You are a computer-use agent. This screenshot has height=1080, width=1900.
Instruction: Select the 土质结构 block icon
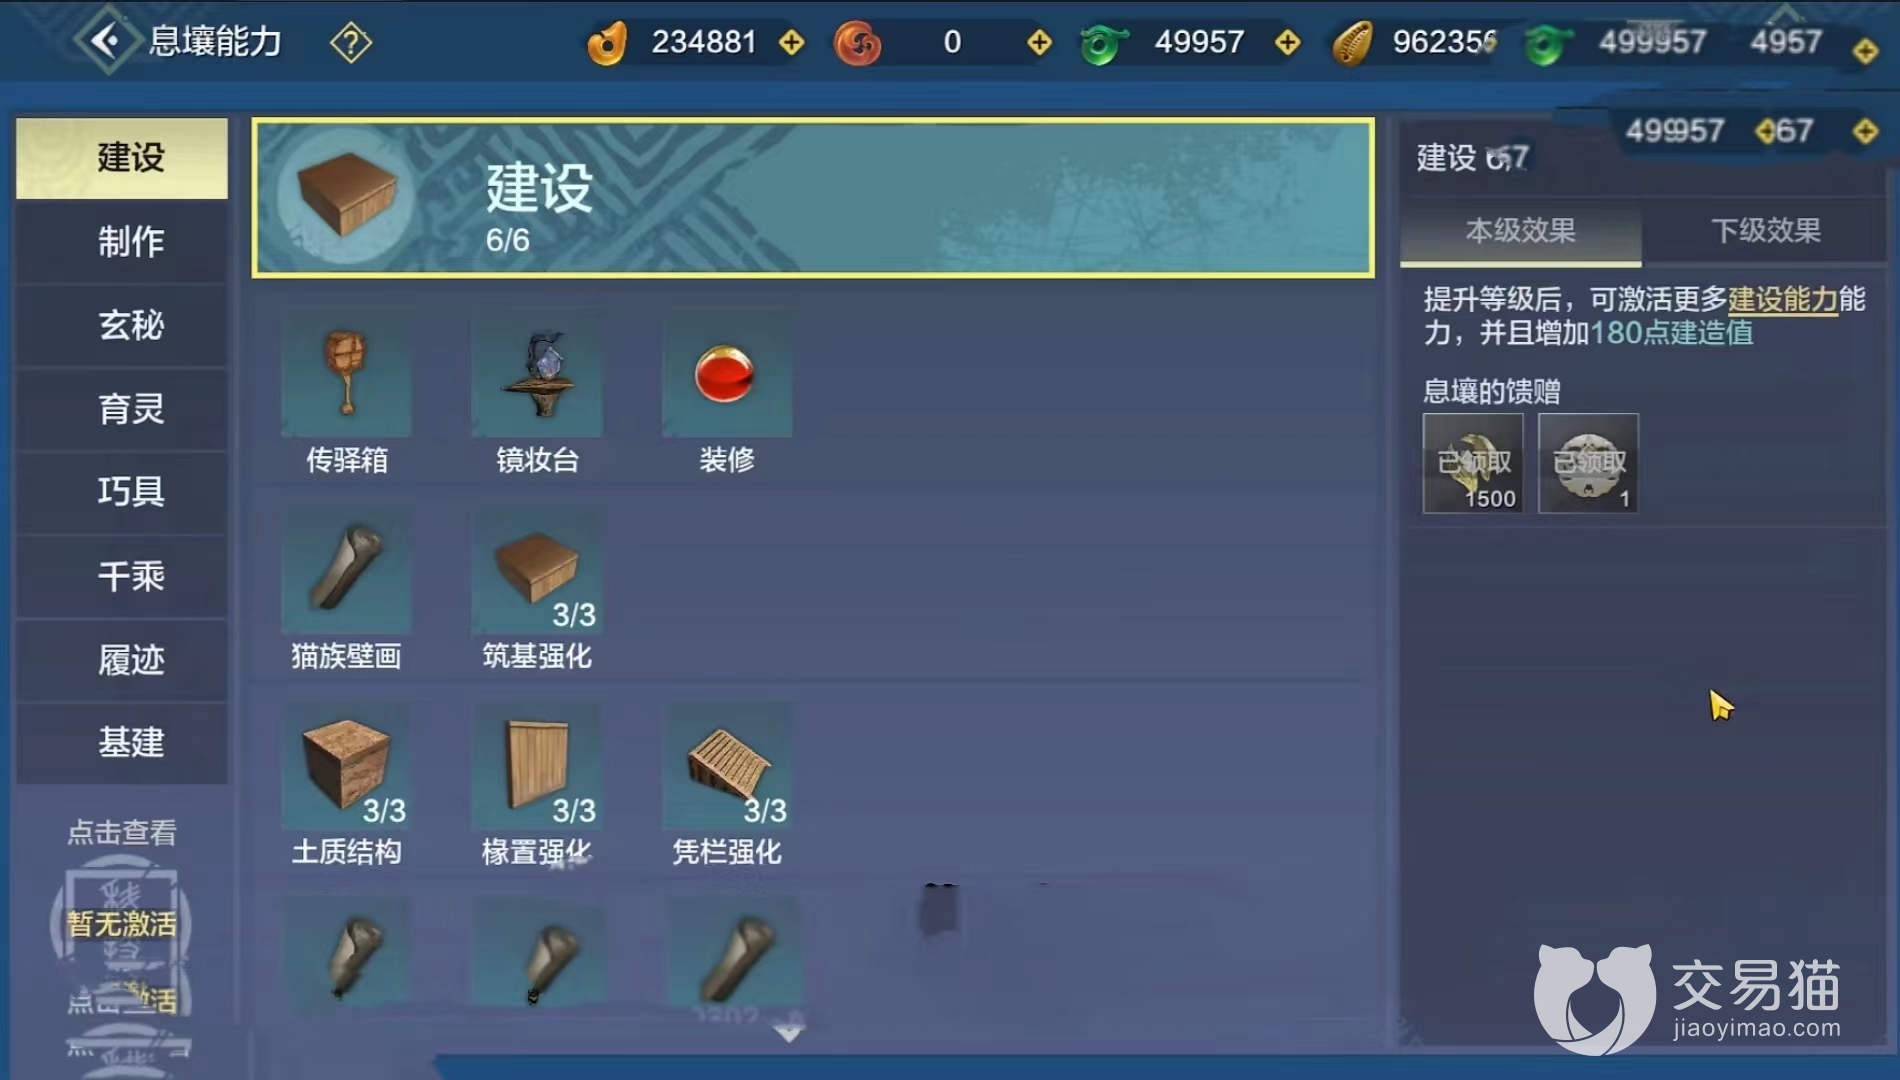click(346, 768)
